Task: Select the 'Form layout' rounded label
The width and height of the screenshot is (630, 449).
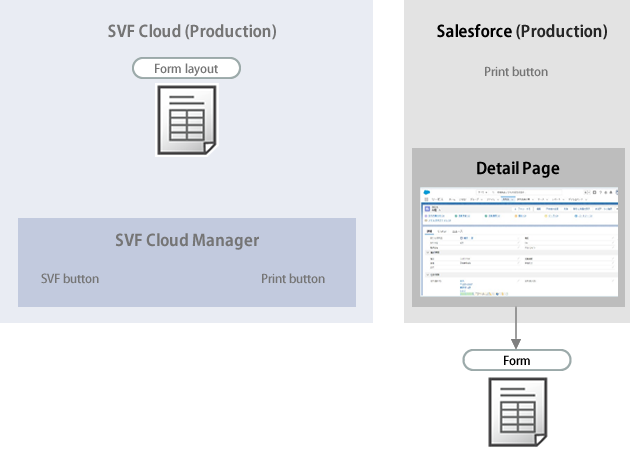Action: 186,68
